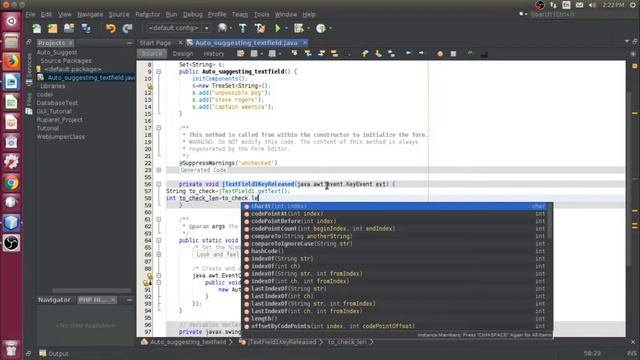This screenshot has height=360, width=640.
Task: Choose charAt(int index) completion item
Action: click(395, 206)
